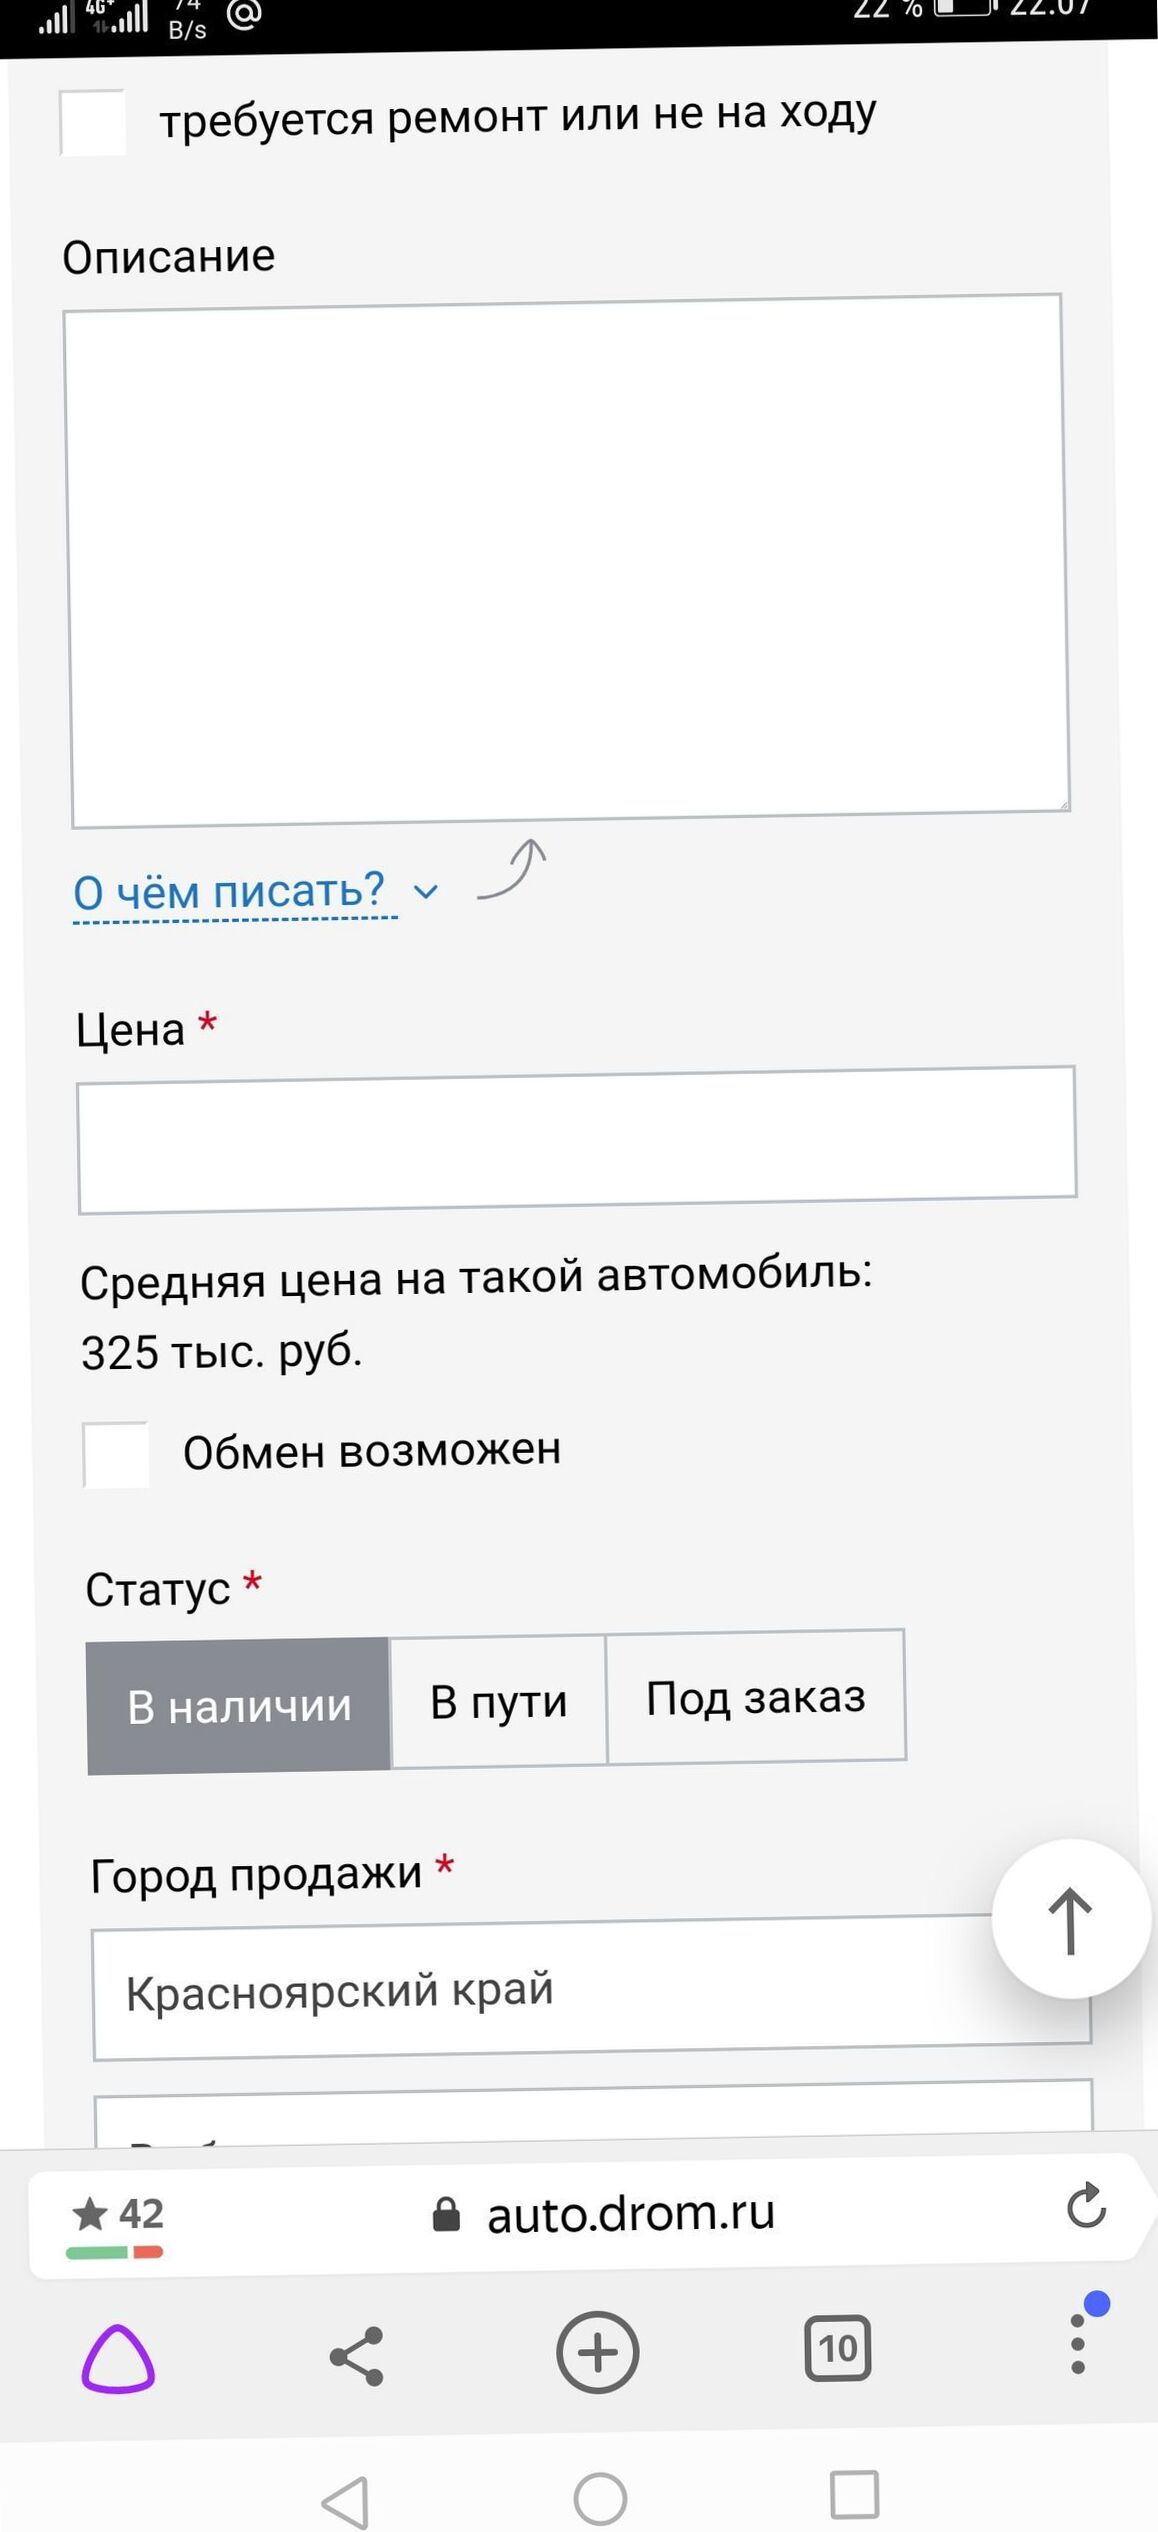Tap the site rating star 42
1158x2532 pixels.
[117, 2214]
